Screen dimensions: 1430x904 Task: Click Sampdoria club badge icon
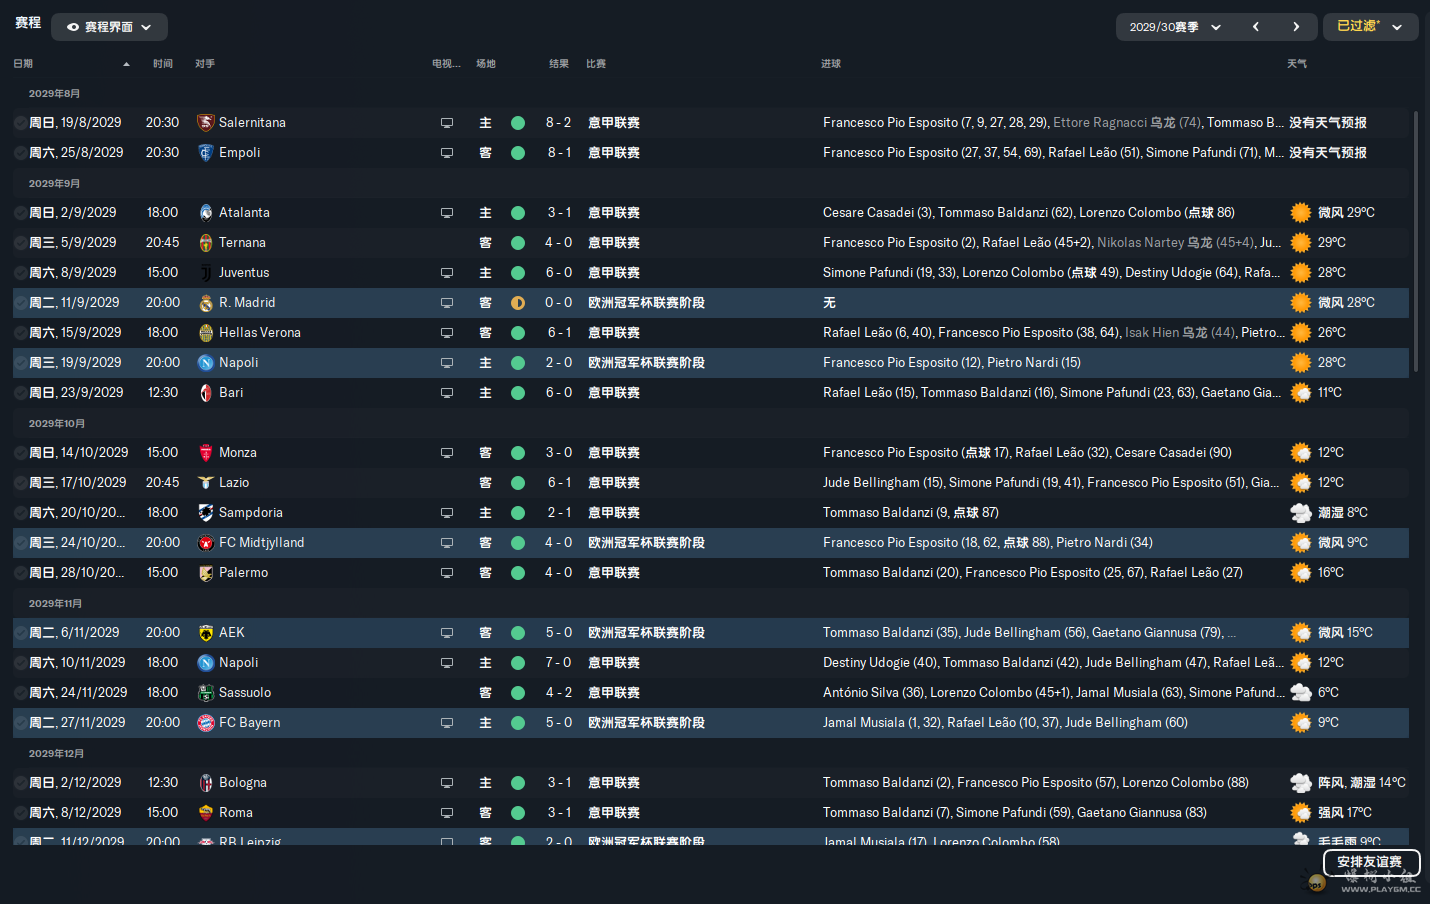pos(206,513)
